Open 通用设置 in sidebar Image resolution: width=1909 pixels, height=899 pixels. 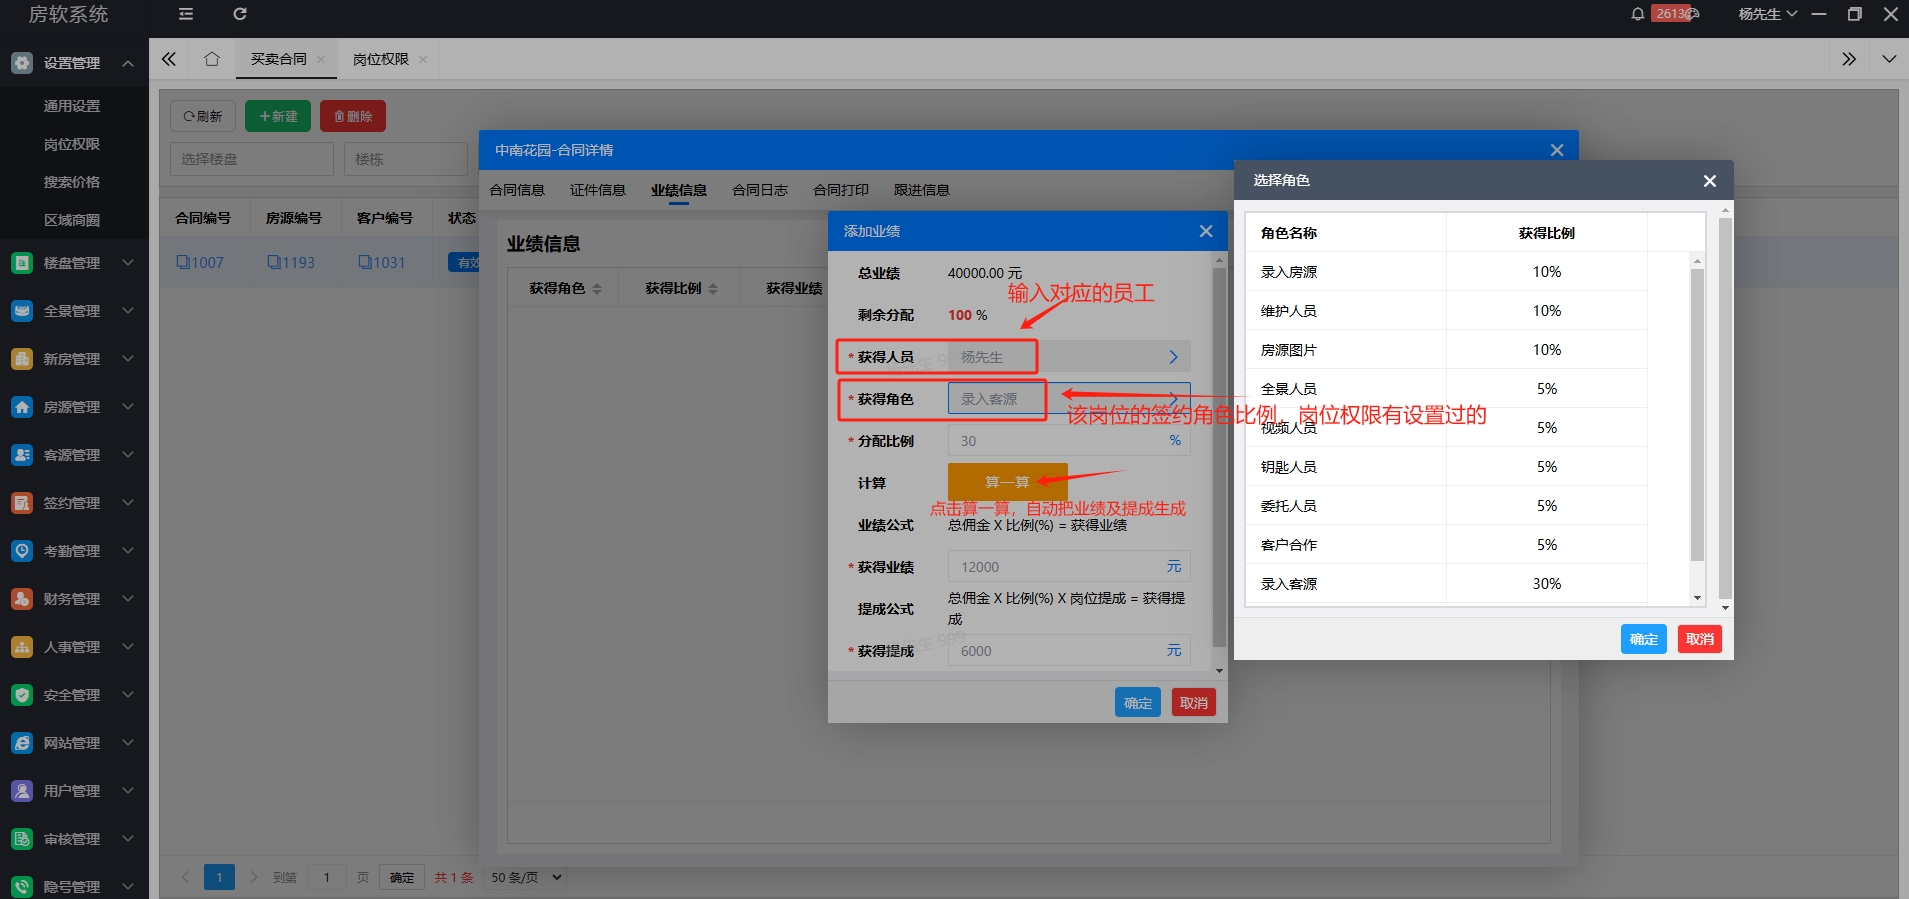[x=72, y=106]
